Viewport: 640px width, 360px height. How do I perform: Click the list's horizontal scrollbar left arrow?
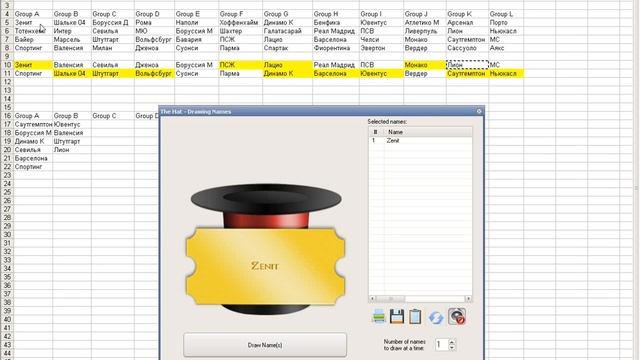(372, 299)
